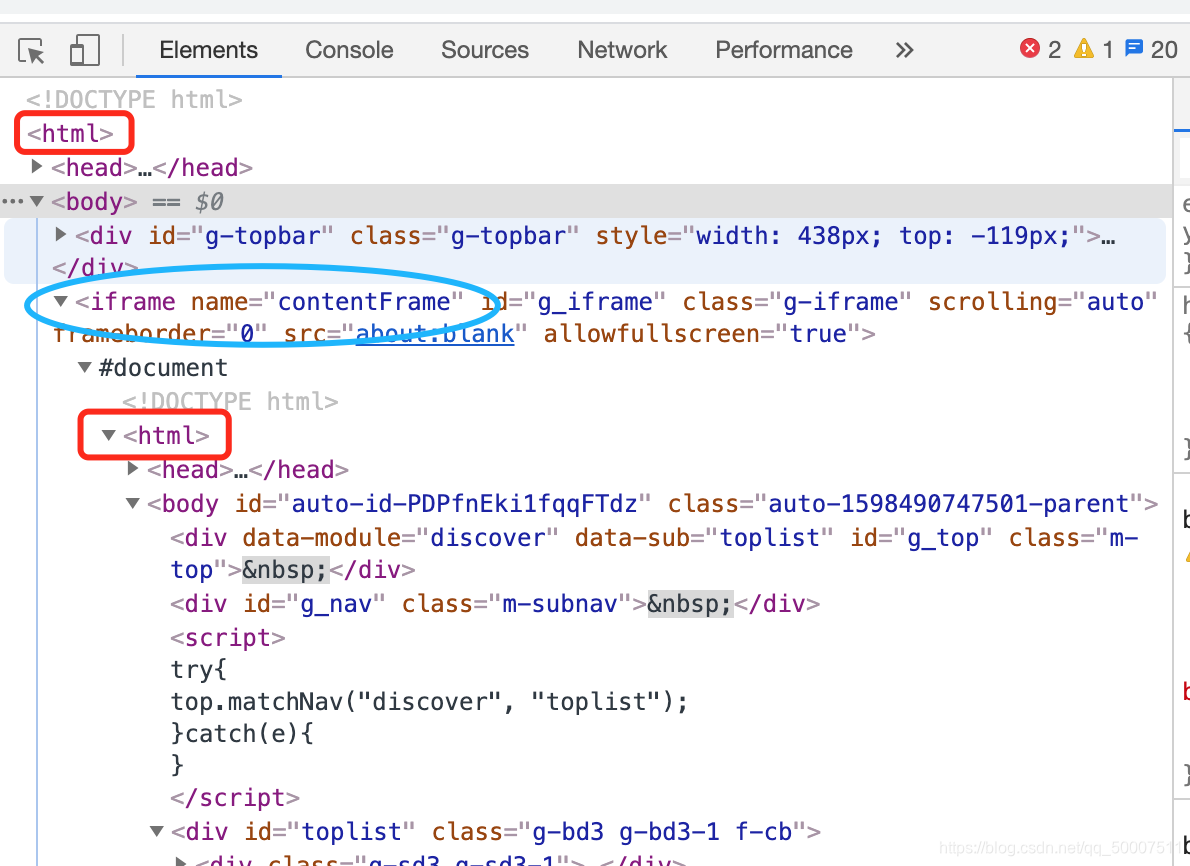Click the data-sub toplist attribute
This screenshot has width=1190, height=866.
pyautogui.click(x=704, y=538)
